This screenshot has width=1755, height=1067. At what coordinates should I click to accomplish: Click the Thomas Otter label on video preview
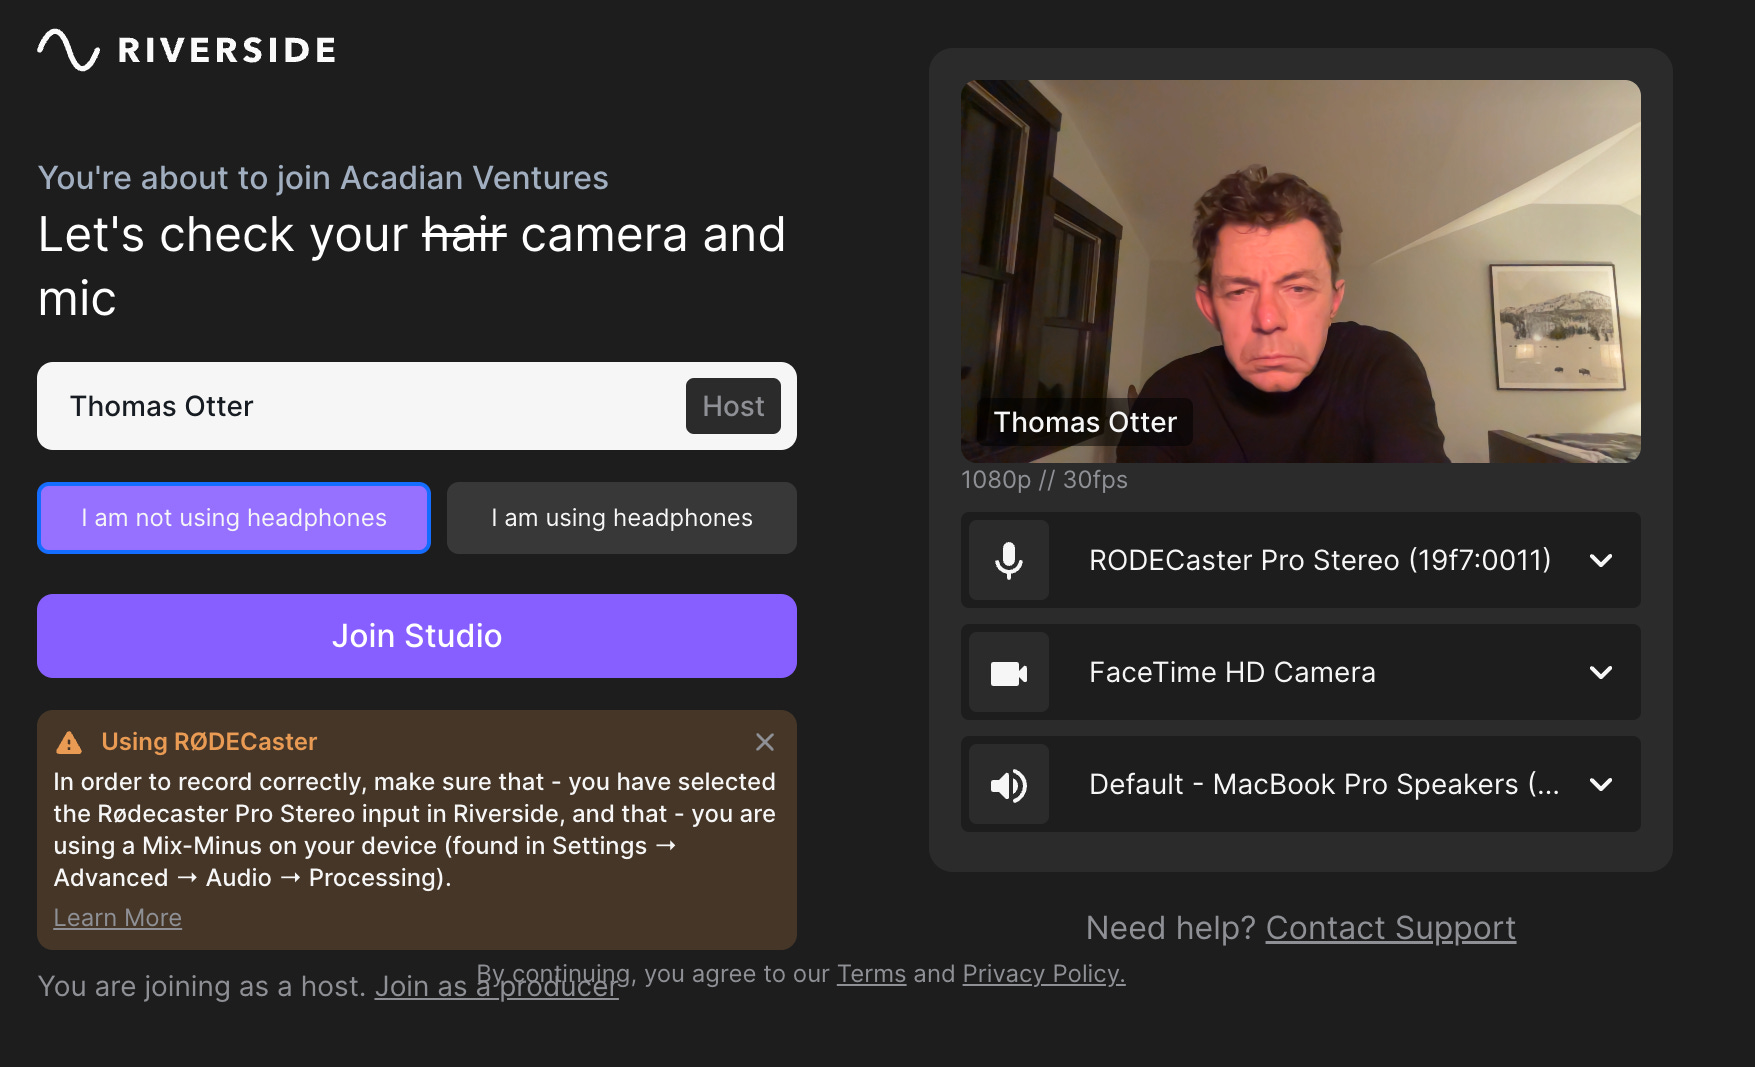tap(1085, 422)
